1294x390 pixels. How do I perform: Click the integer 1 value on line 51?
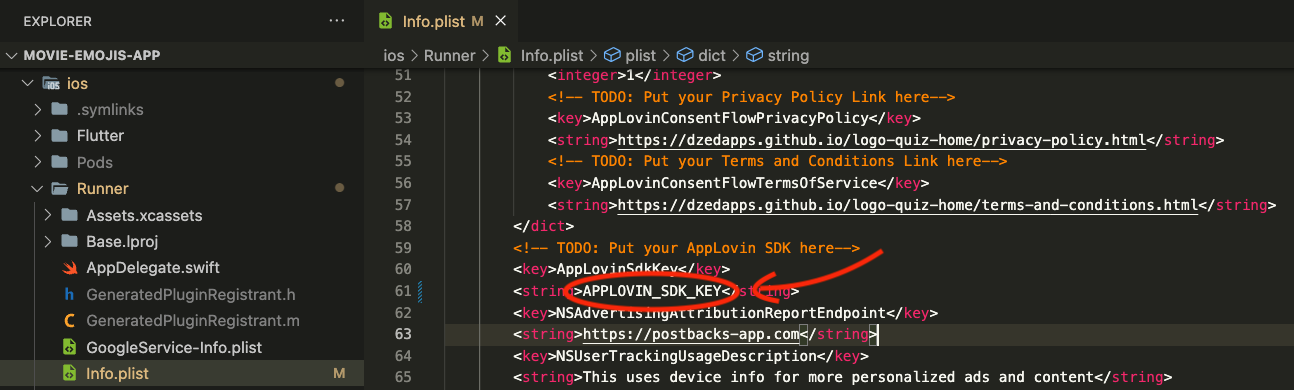(x=629, y=75)
